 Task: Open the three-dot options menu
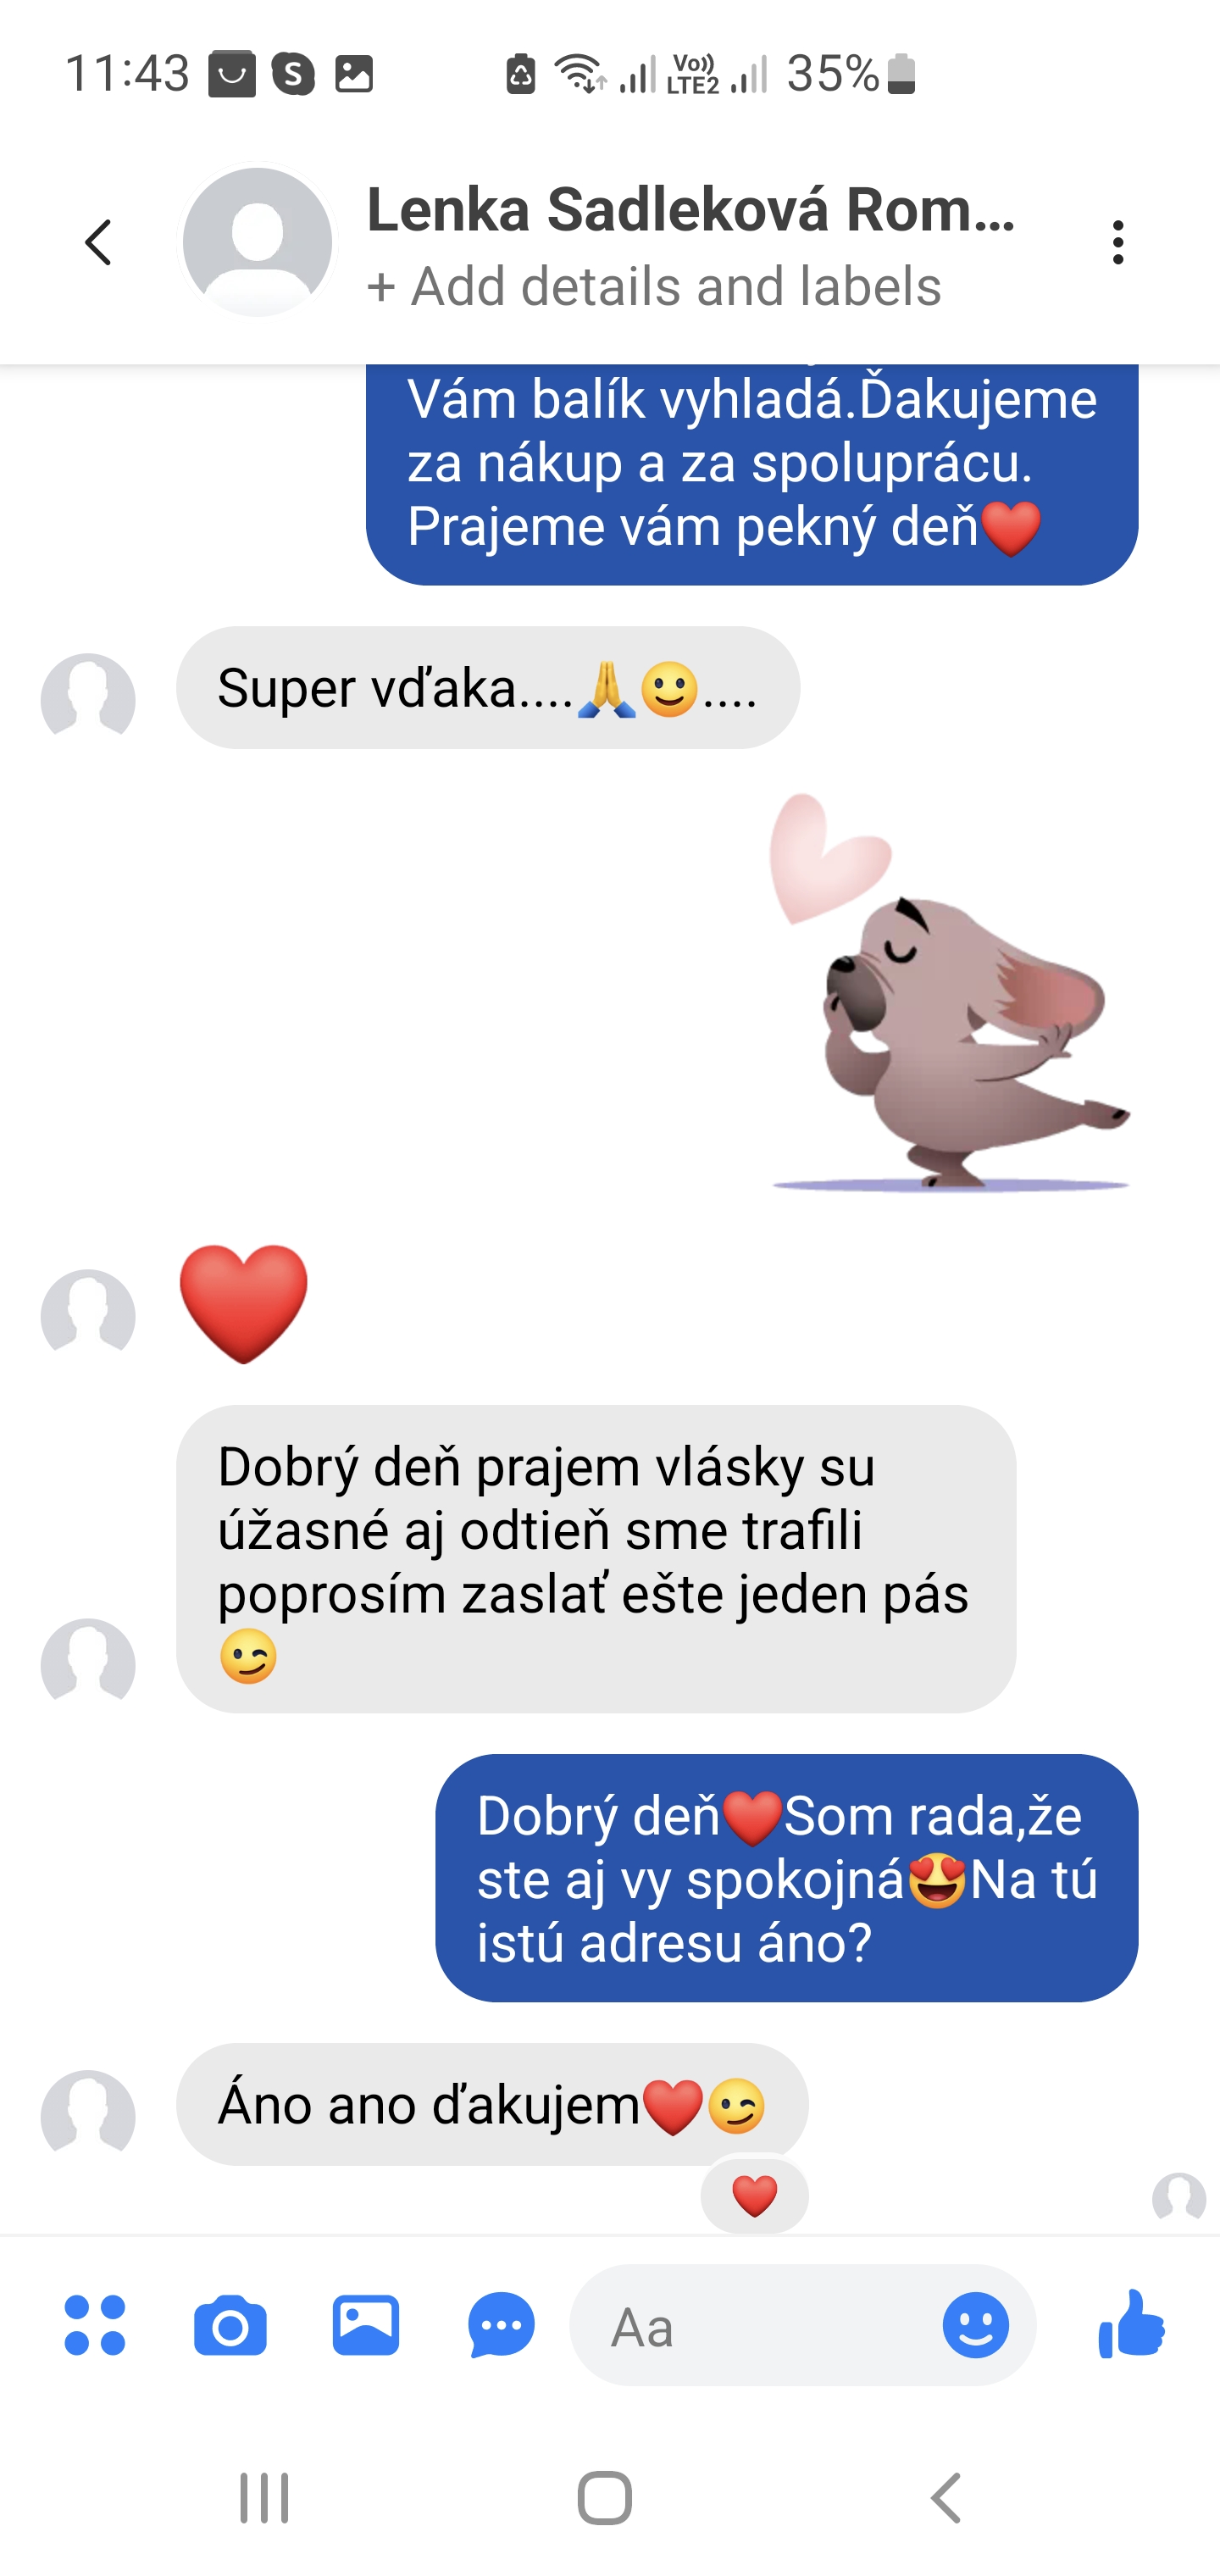[1118, 243]
